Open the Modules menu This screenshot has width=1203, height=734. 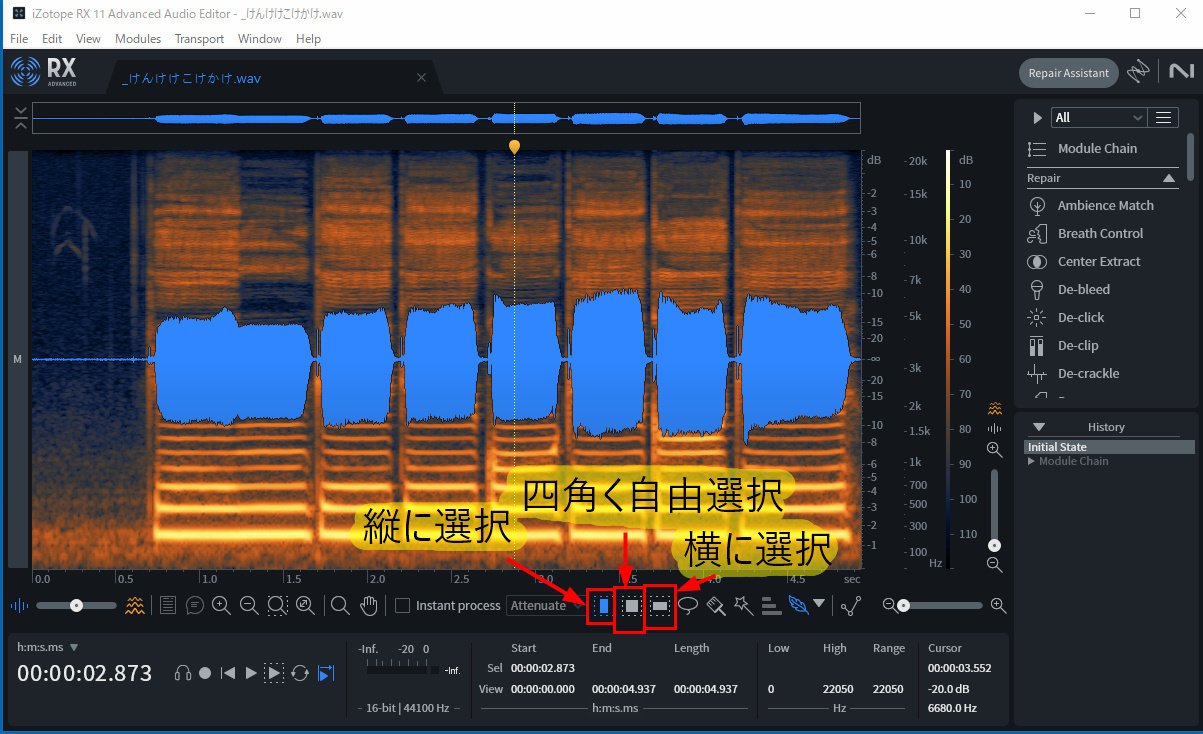point(138,38)
